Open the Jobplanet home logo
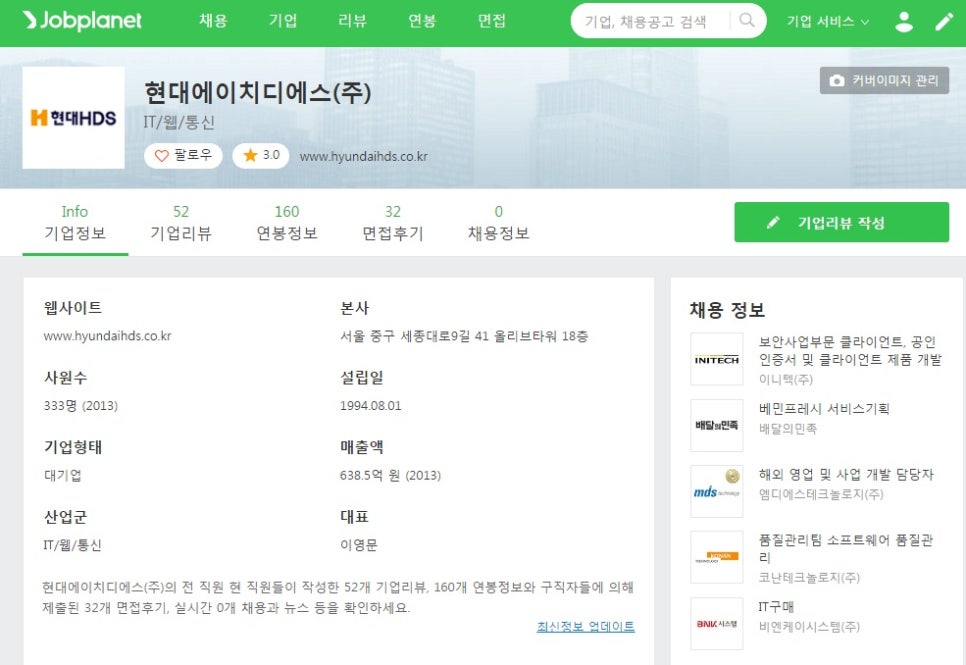Image resolution: width=966 pixels, height=665 pixels. tap(82, 20)
